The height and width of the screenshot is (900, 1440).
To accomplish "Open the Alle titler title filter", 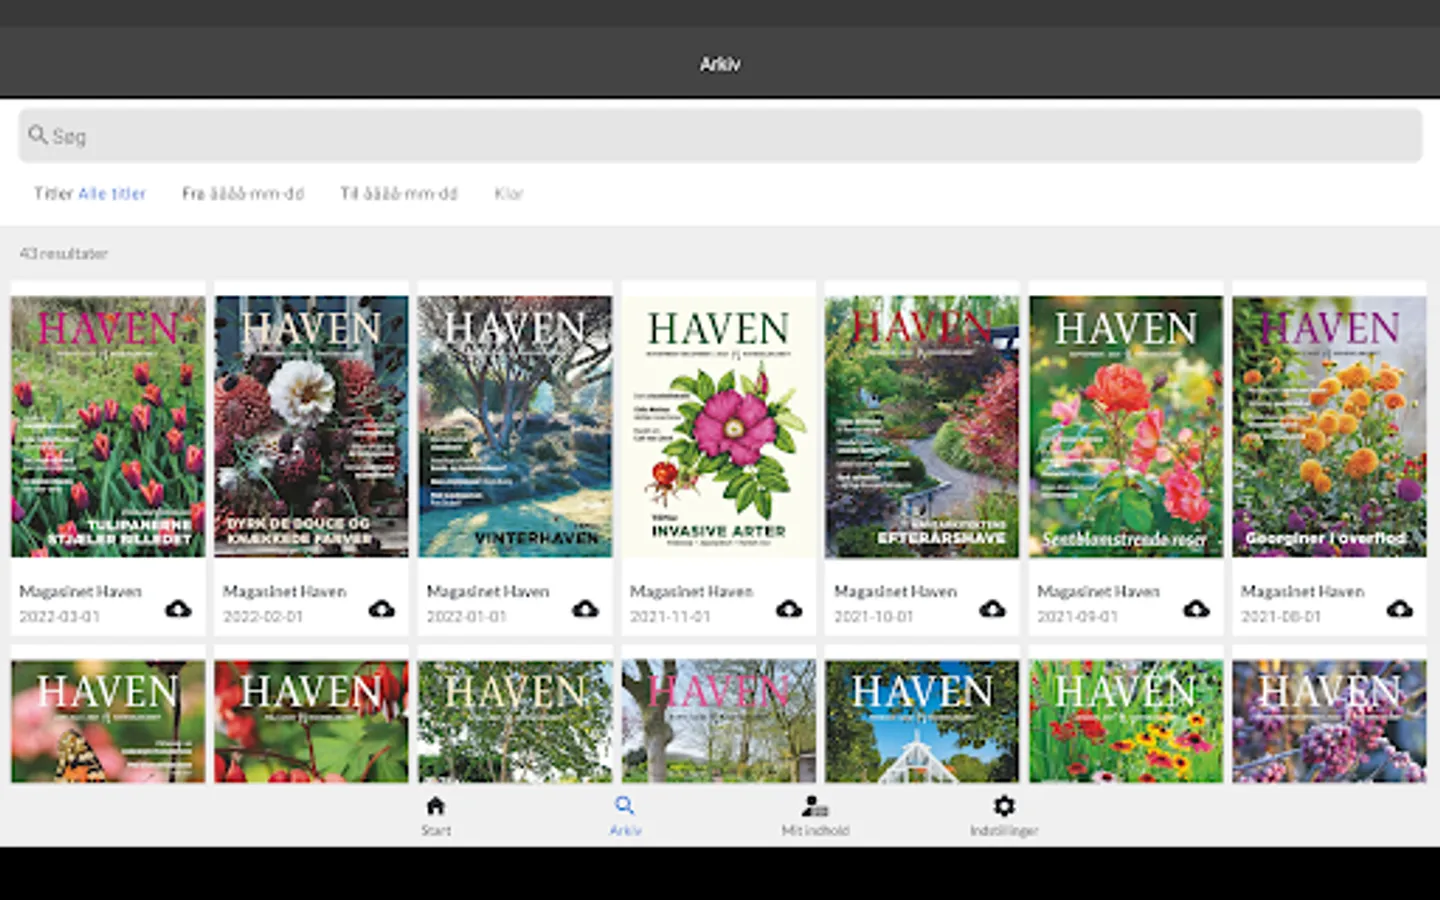I will [x=112, y=193].
